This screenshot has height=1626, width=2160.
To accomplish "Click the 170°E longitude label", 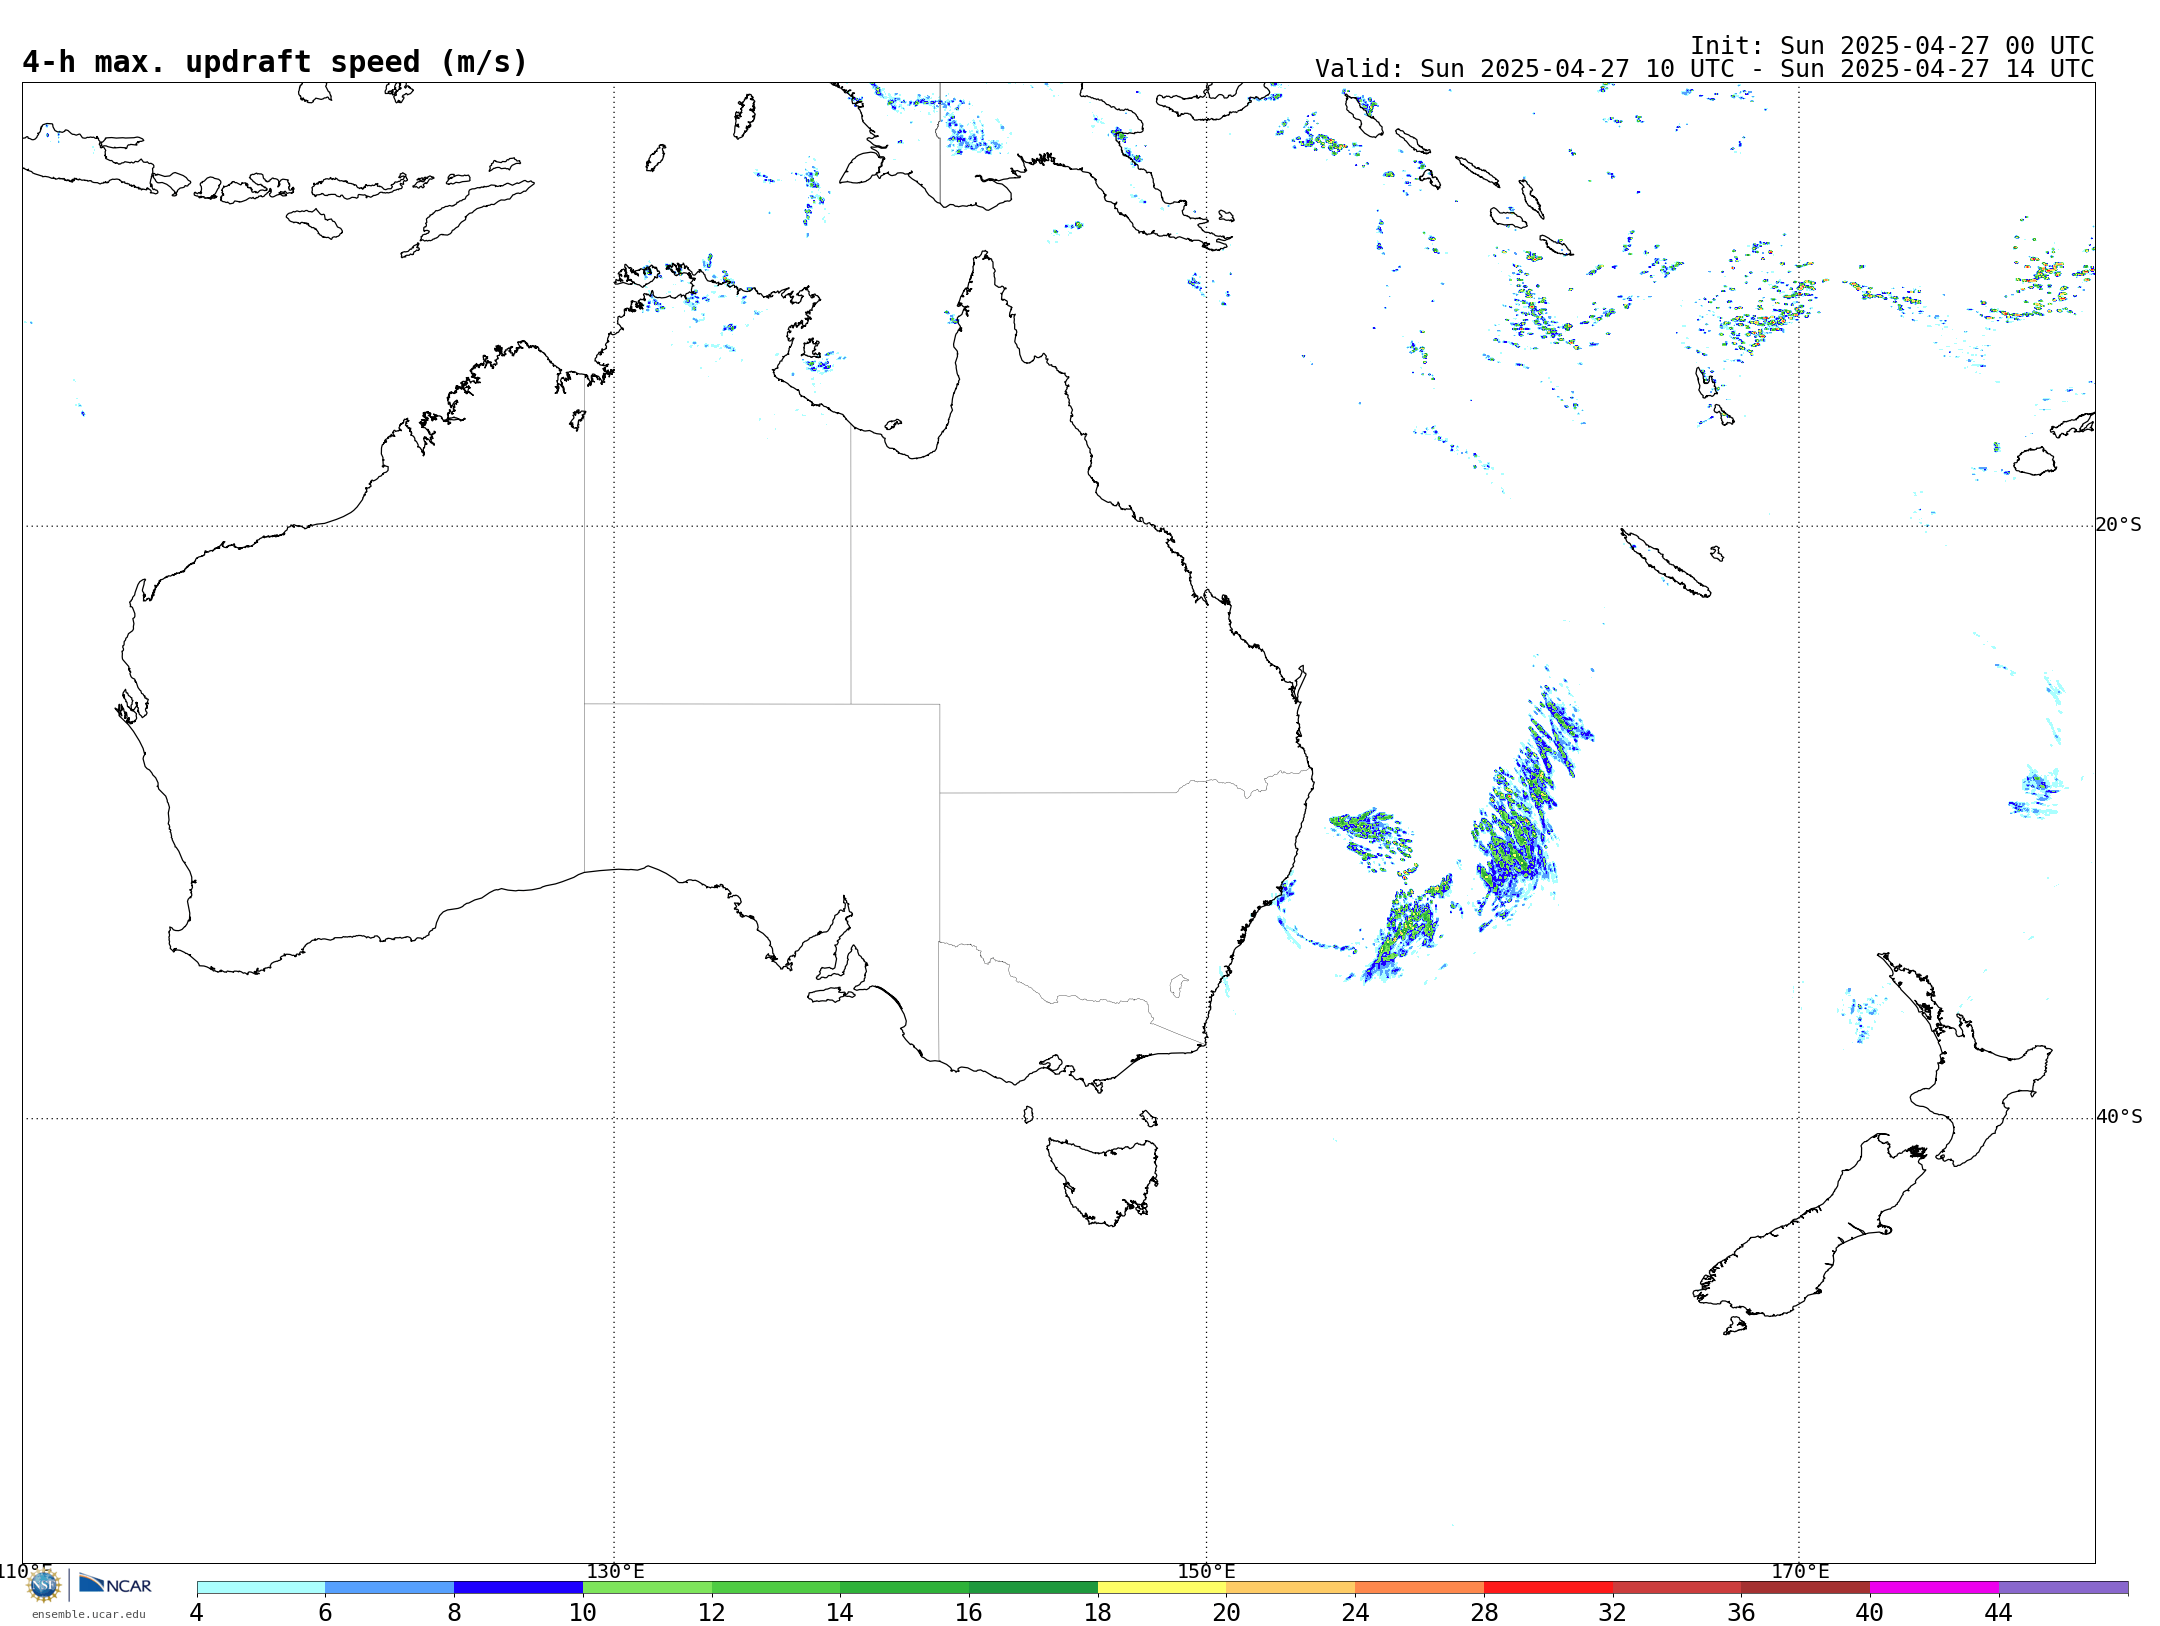I will pyautogui.click(x=1800, y=1572).
